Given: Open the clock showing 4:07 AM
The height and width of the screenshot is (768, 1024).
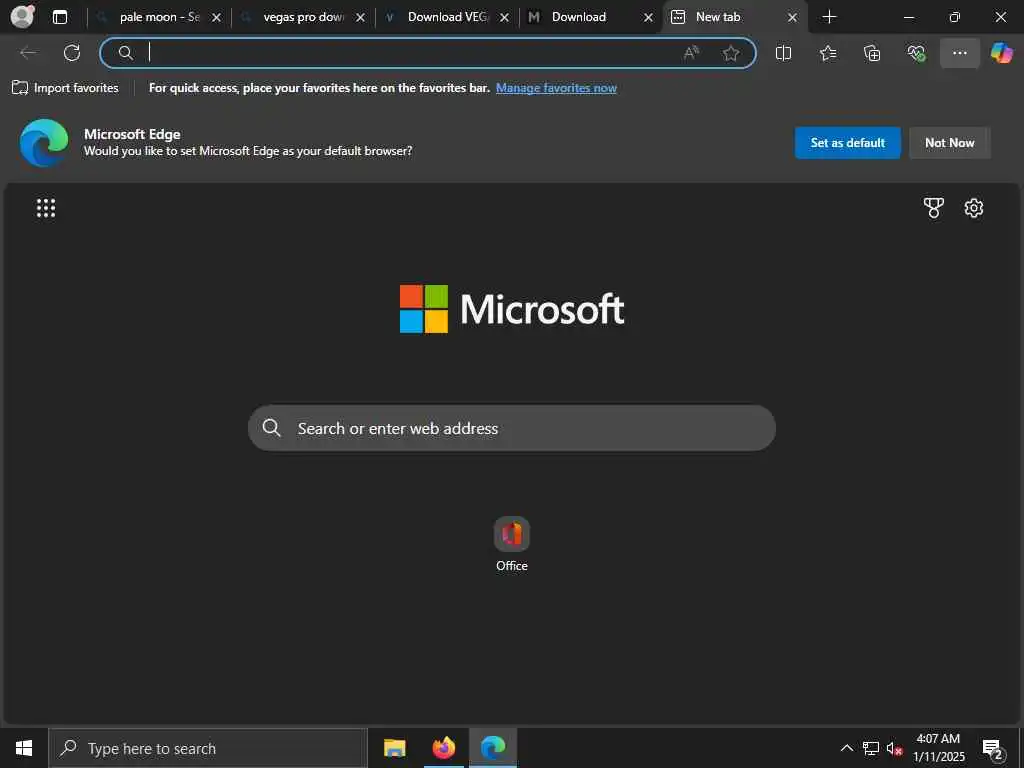Looking at the screenshot, I should pos(938,748).
